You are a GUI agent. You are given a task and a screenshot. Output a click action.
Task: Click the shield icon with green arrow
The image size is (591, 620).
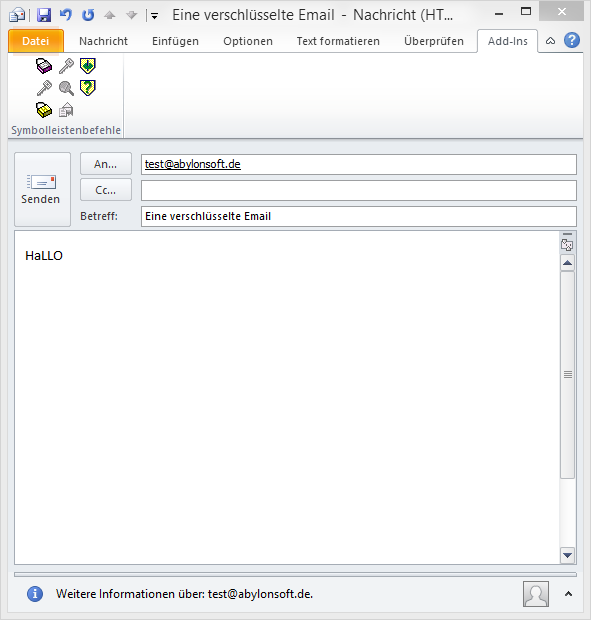click(x=87, y=66)
